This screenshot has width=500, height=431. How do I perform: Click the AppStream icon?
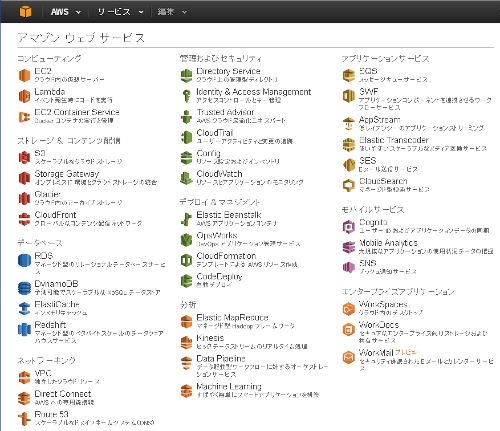[349, 124]
